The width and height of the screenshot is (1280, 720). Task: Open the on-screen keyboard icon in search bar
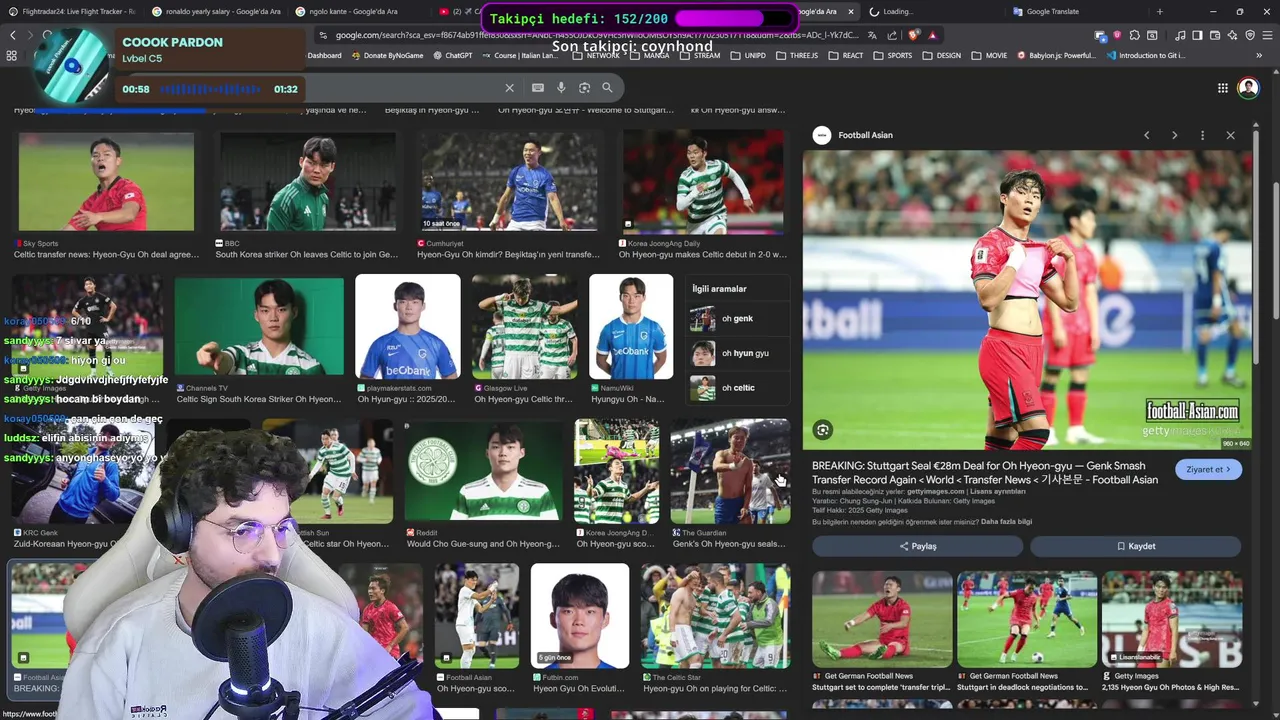coord(538,88)
